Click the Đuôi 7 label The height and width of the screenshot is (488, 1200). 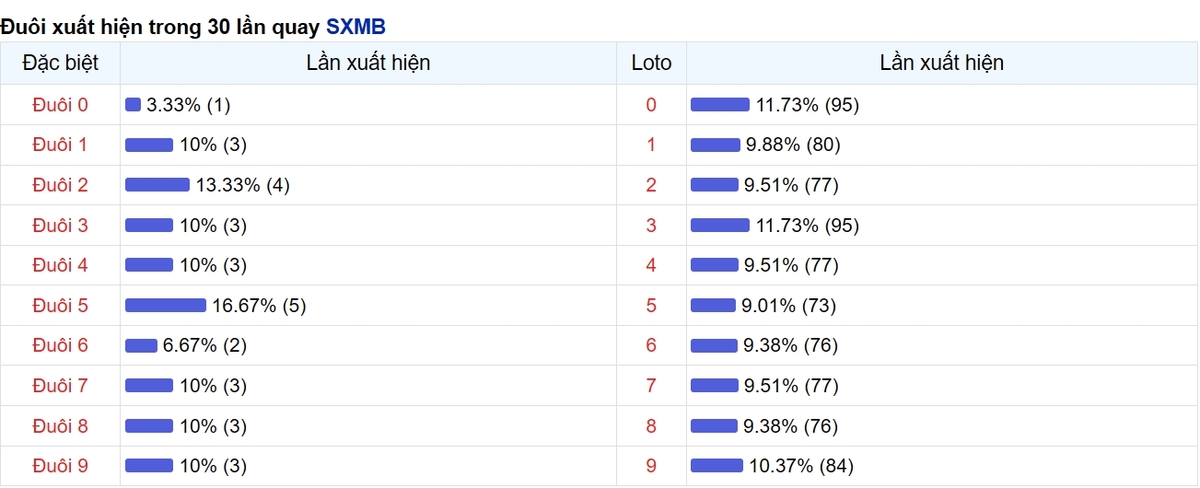[x=60, y=385]
